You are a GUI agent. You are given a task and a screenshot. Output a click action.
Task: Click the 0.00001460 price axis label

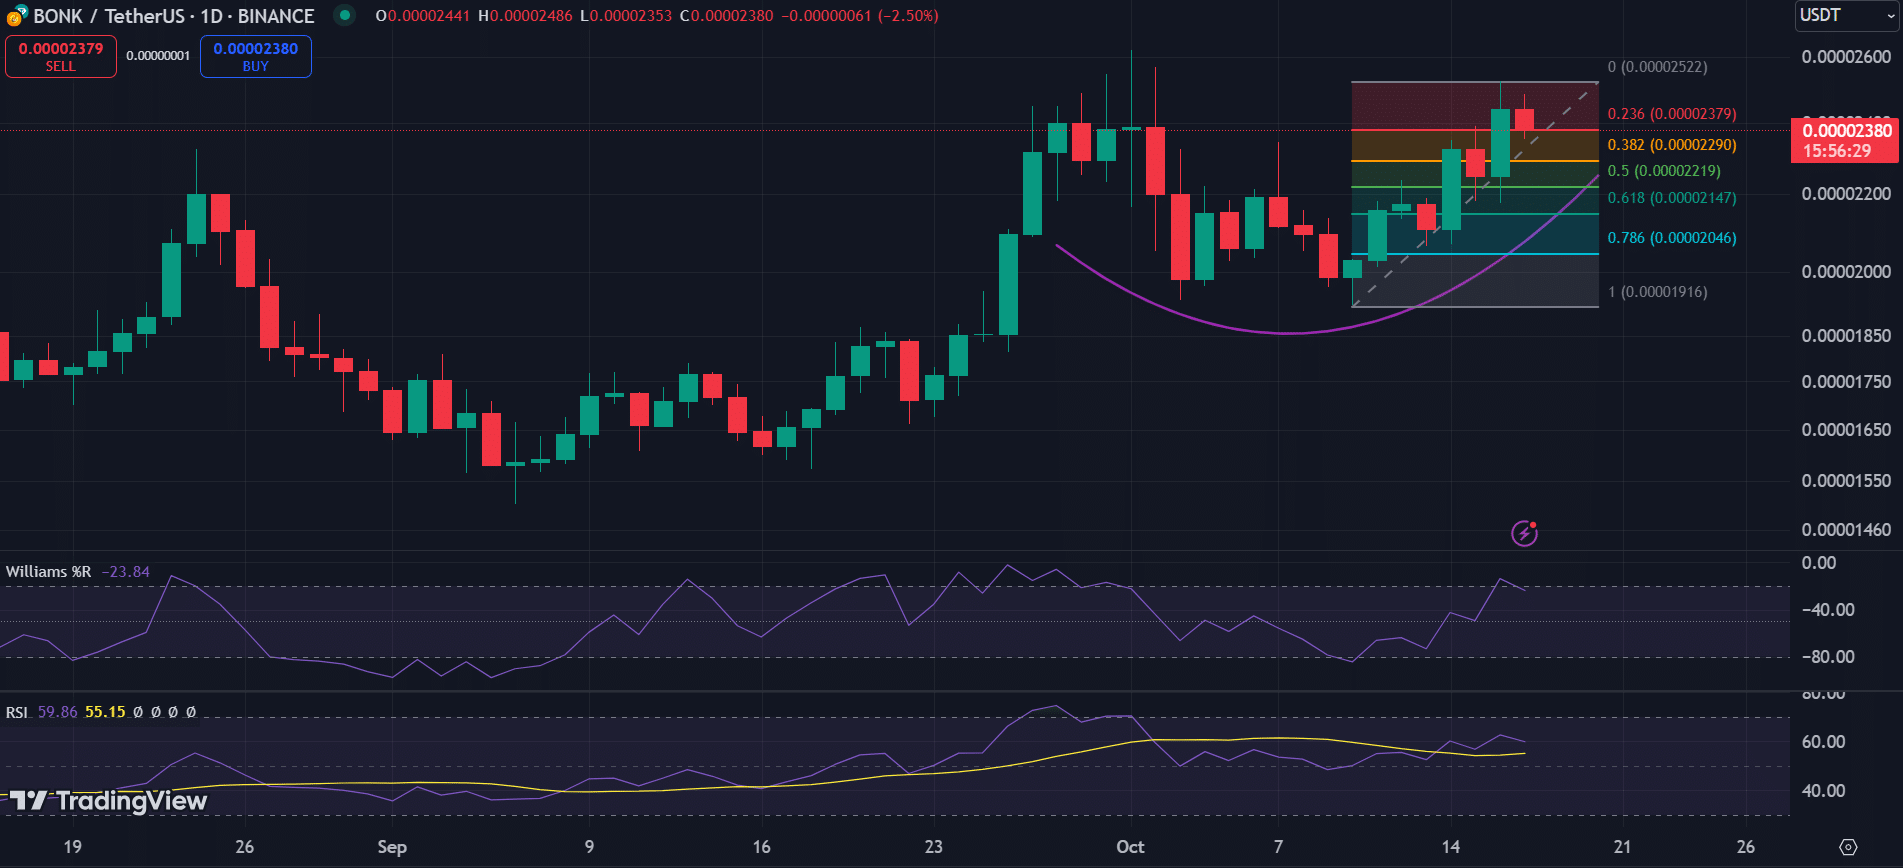point(1846,530)
